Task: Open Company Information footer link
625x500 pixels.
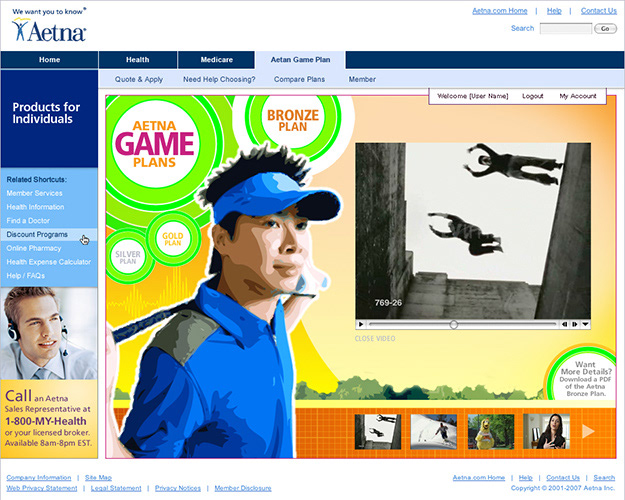Action: coord(39,478)
